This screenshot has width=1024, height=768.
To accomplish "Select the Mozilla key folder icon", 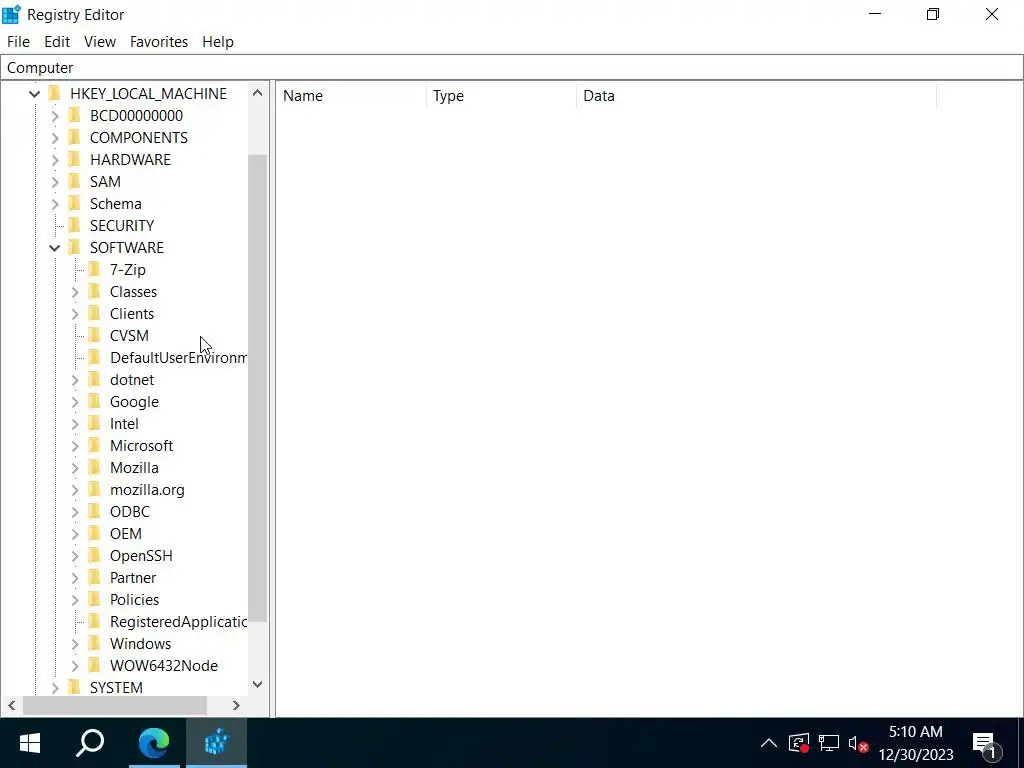I will click(94, 468).
